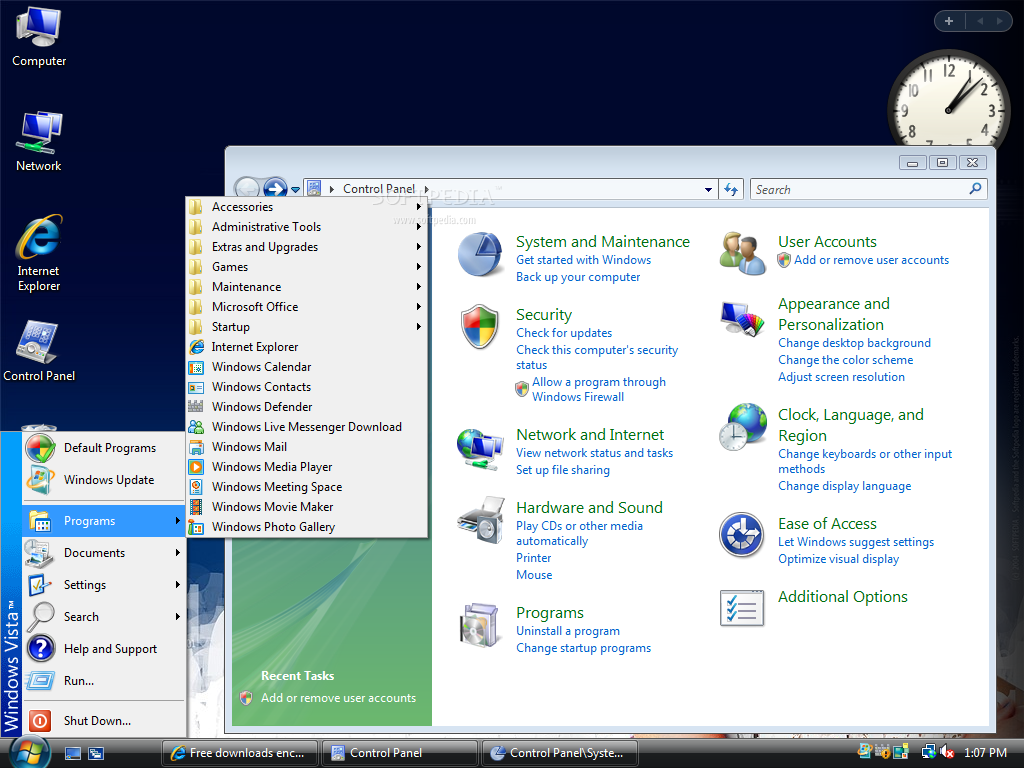Click Adjust screen resolution link
The image size is (1024, 768).
click(841, 377)
